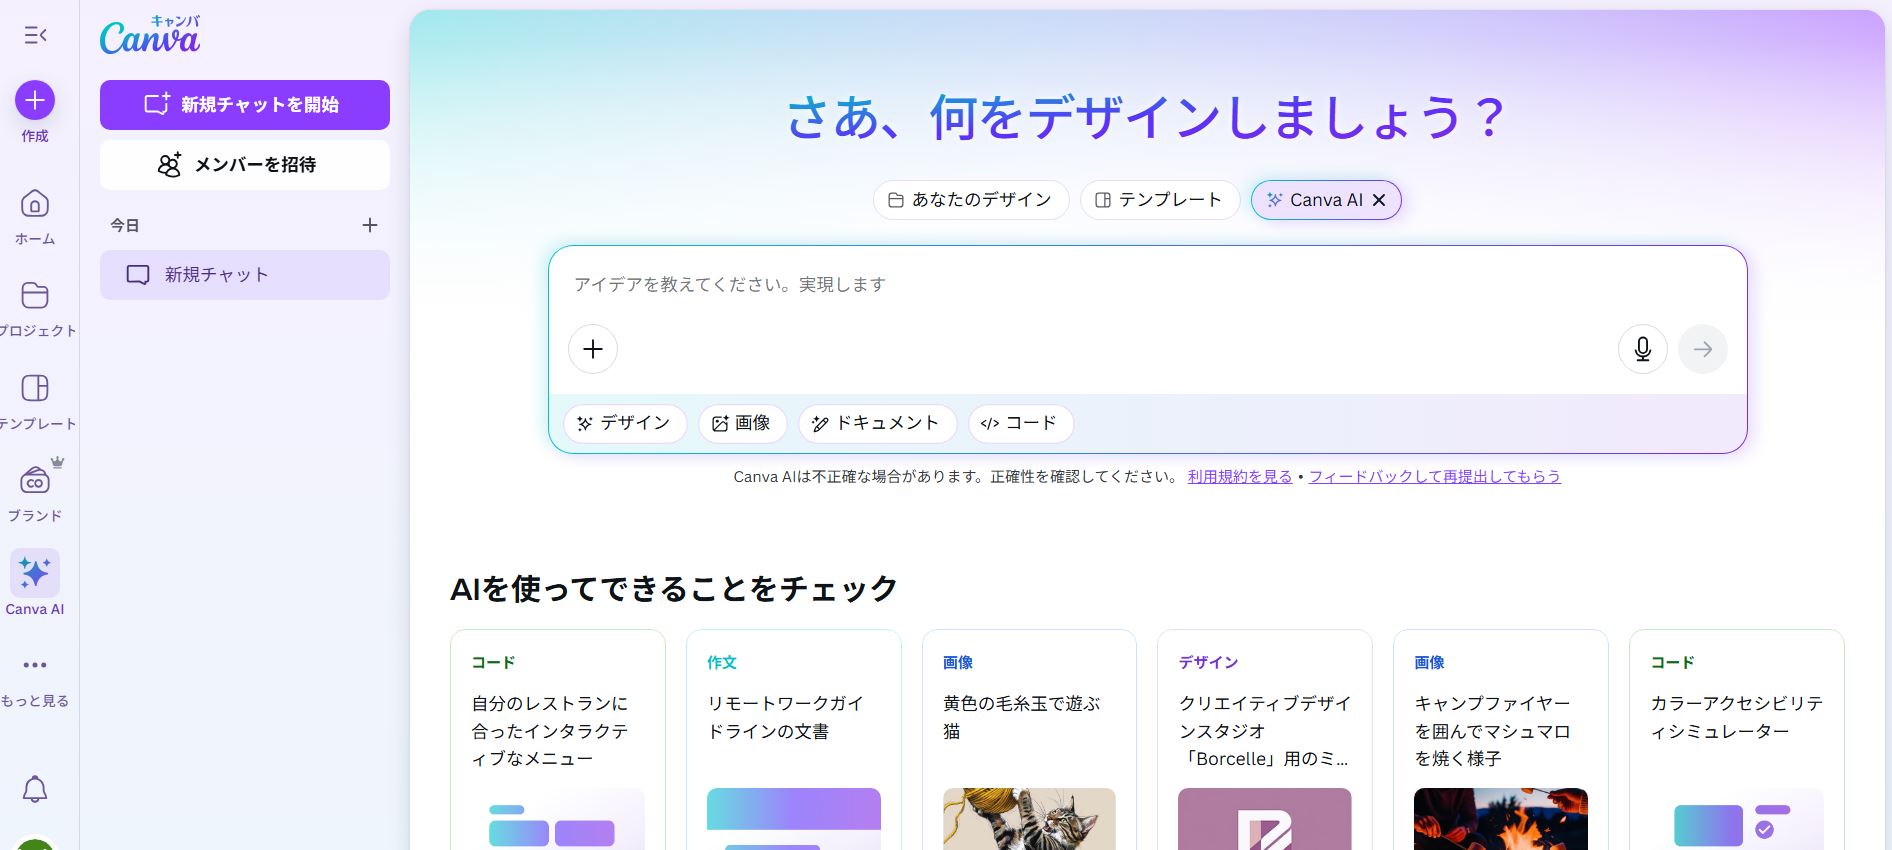Choose デザイン mode chip
Screen dimensions: 1892x850
[625, 423]
